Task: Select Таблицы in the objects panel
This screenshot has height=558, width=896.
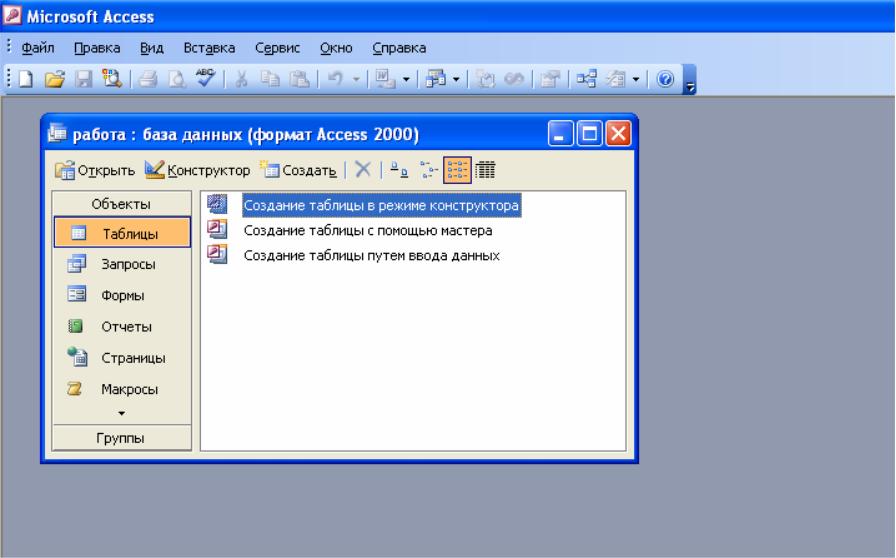Action: click(122, 232)
